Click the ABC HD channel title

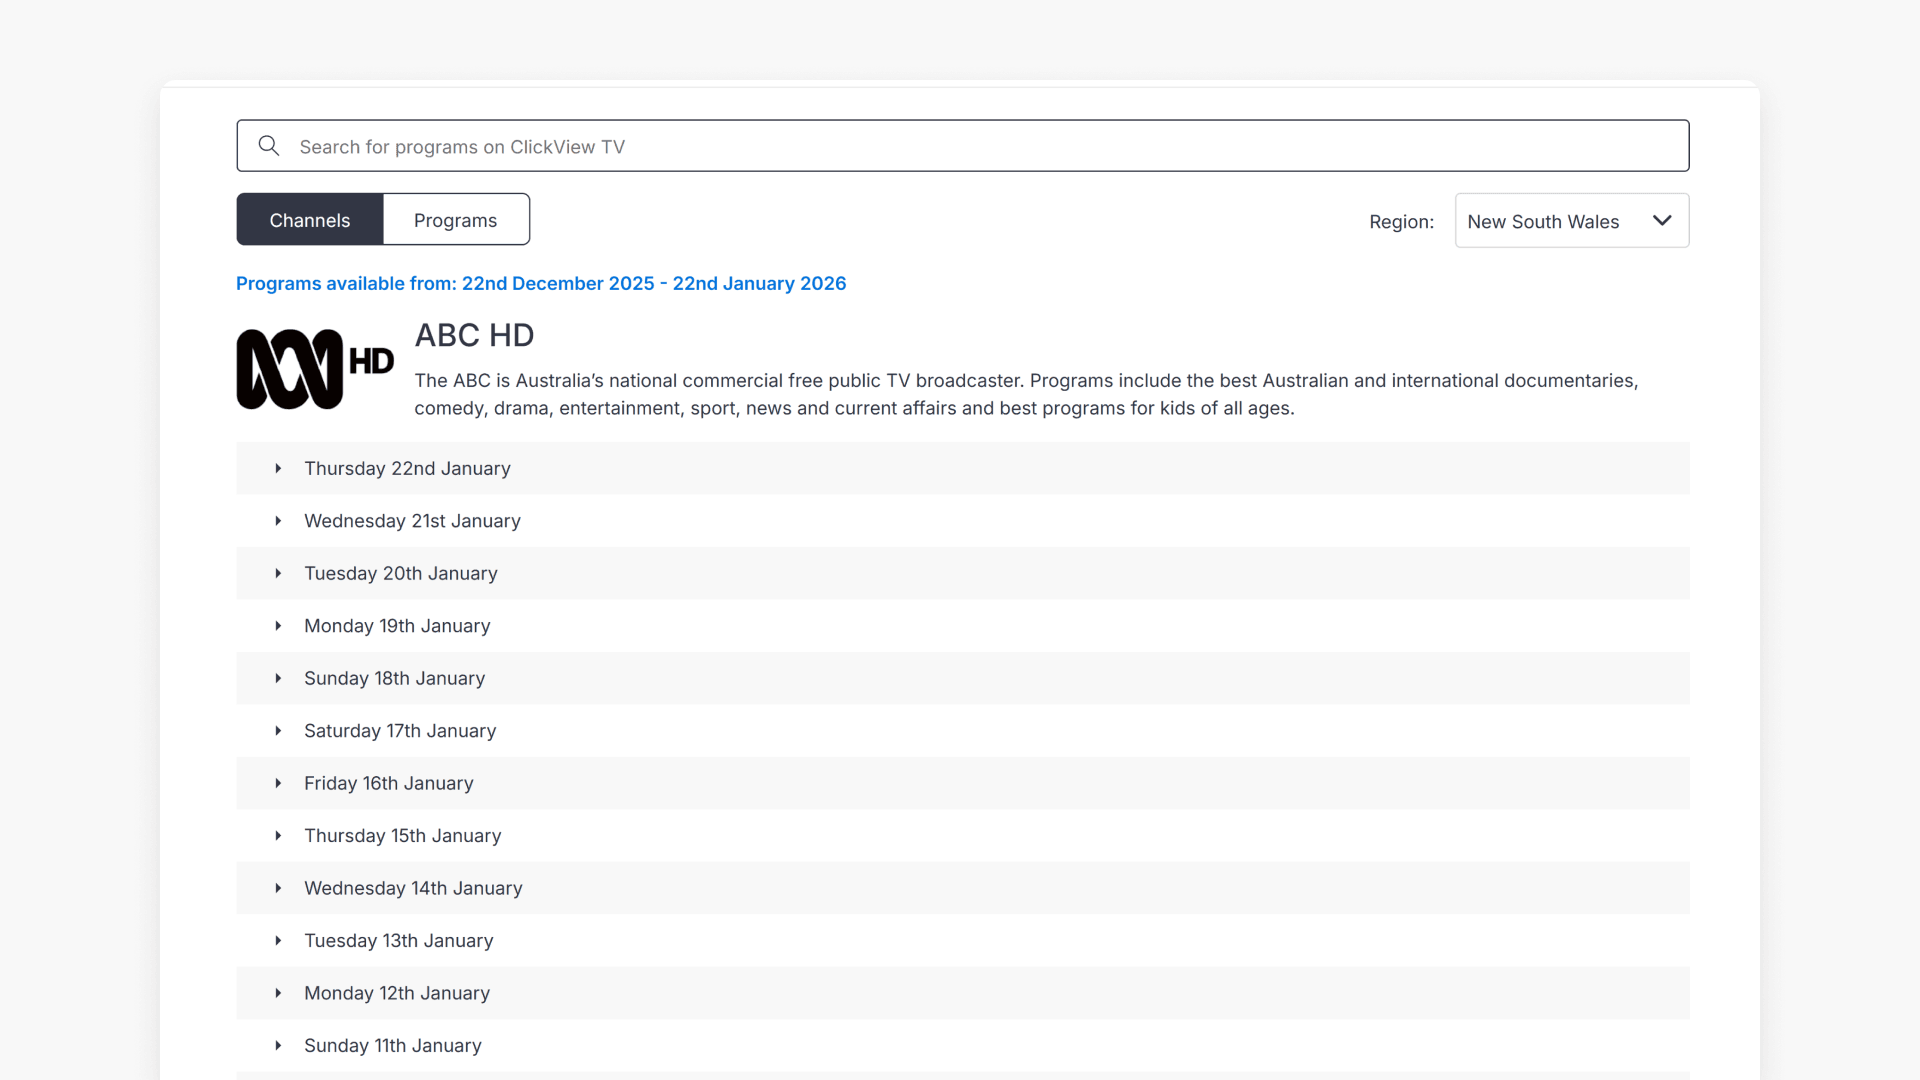pyautogui.click(x=474, y=335)
